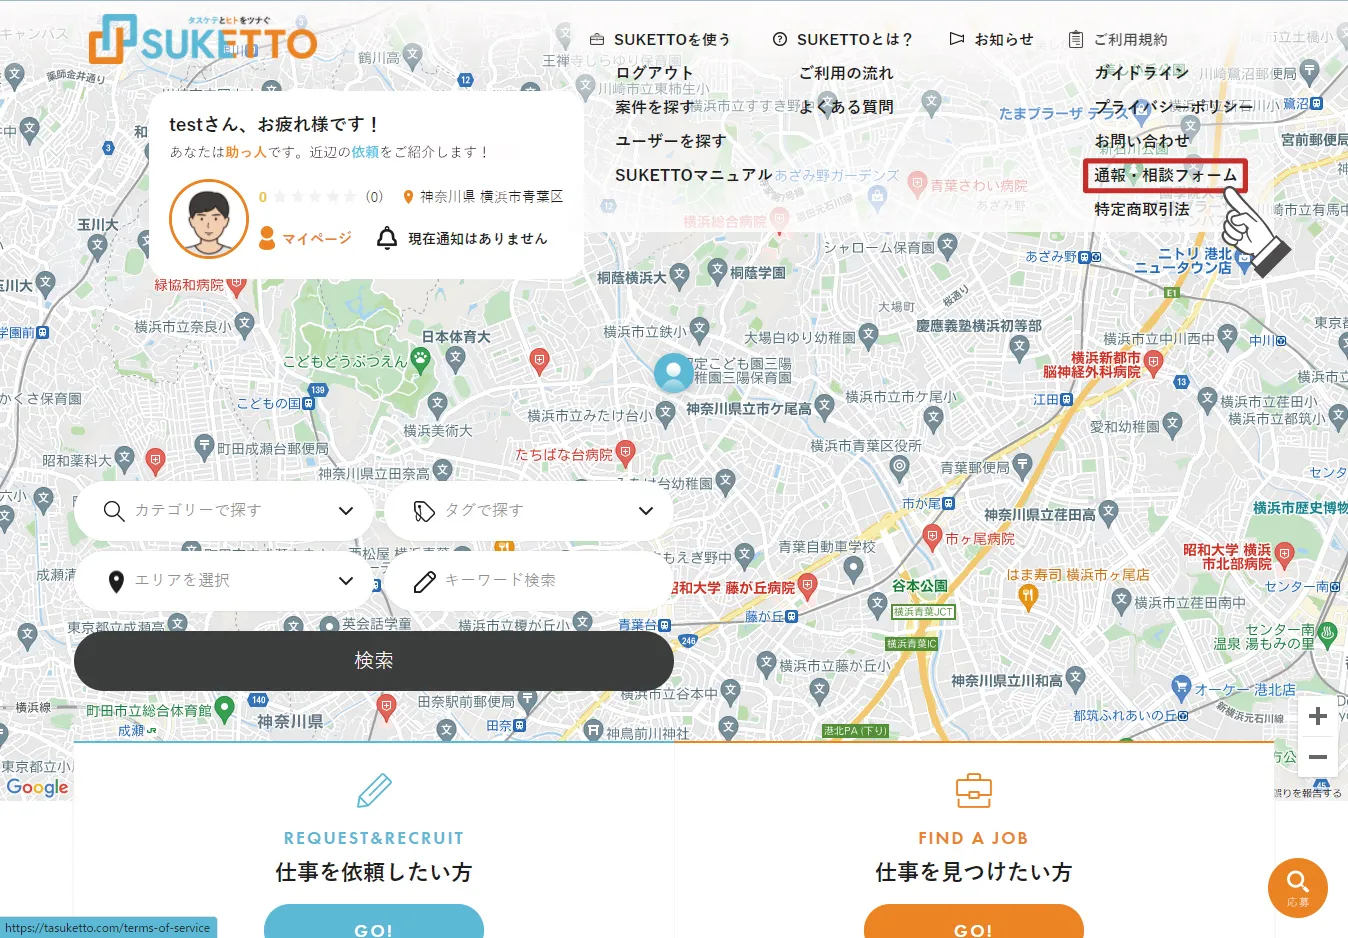Click the 仕事を見つけたい方 heading
Image resolution: width=1348 pixels, height=938 pixels.
pyautogui.click(x=974, y=872)
